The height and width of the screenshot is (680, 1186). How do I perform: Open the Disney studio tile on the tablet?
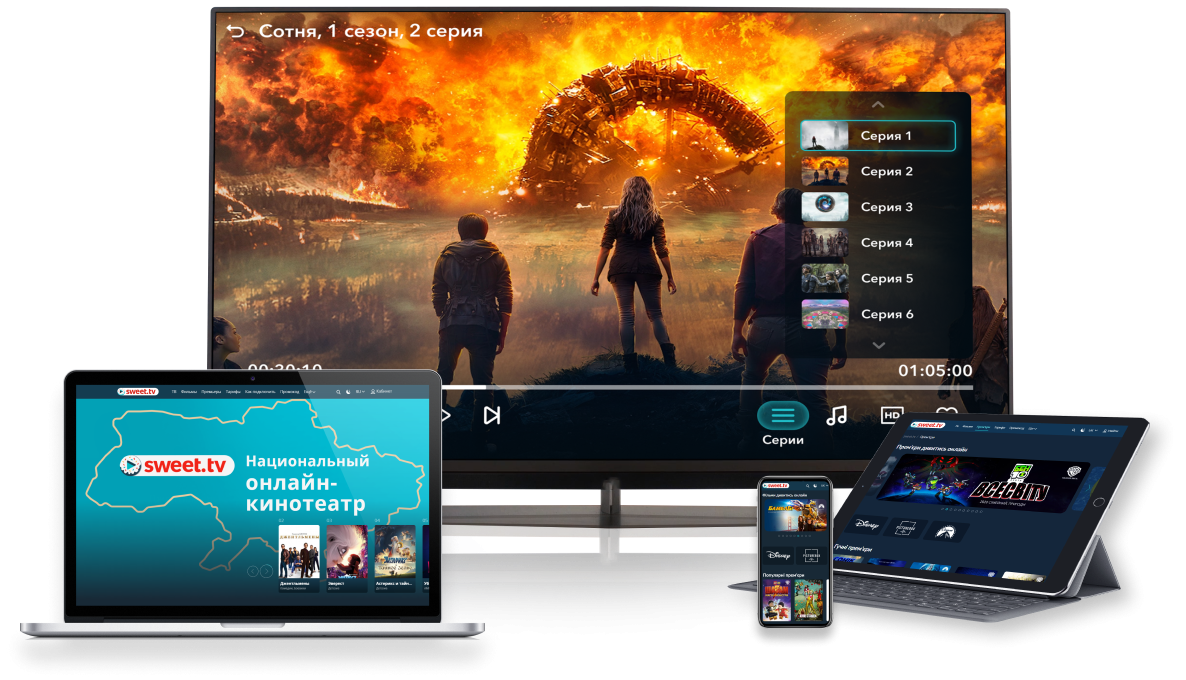[867, 523]
